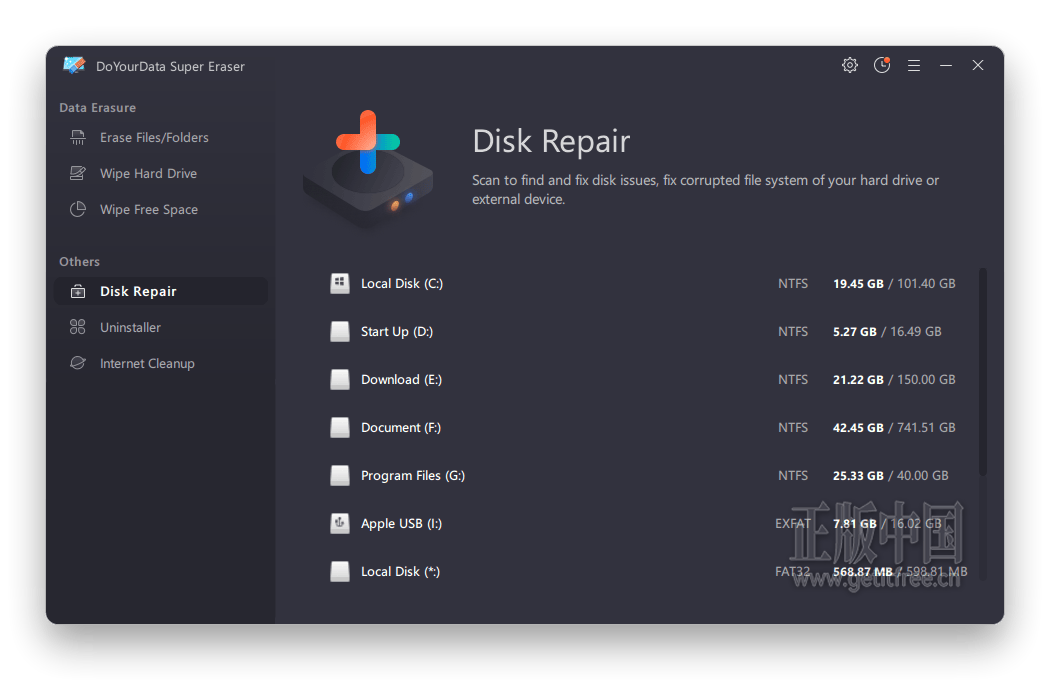Select Disk Repair in the sidebar
The image size is (1050, 688).
(x=161, y=291)
